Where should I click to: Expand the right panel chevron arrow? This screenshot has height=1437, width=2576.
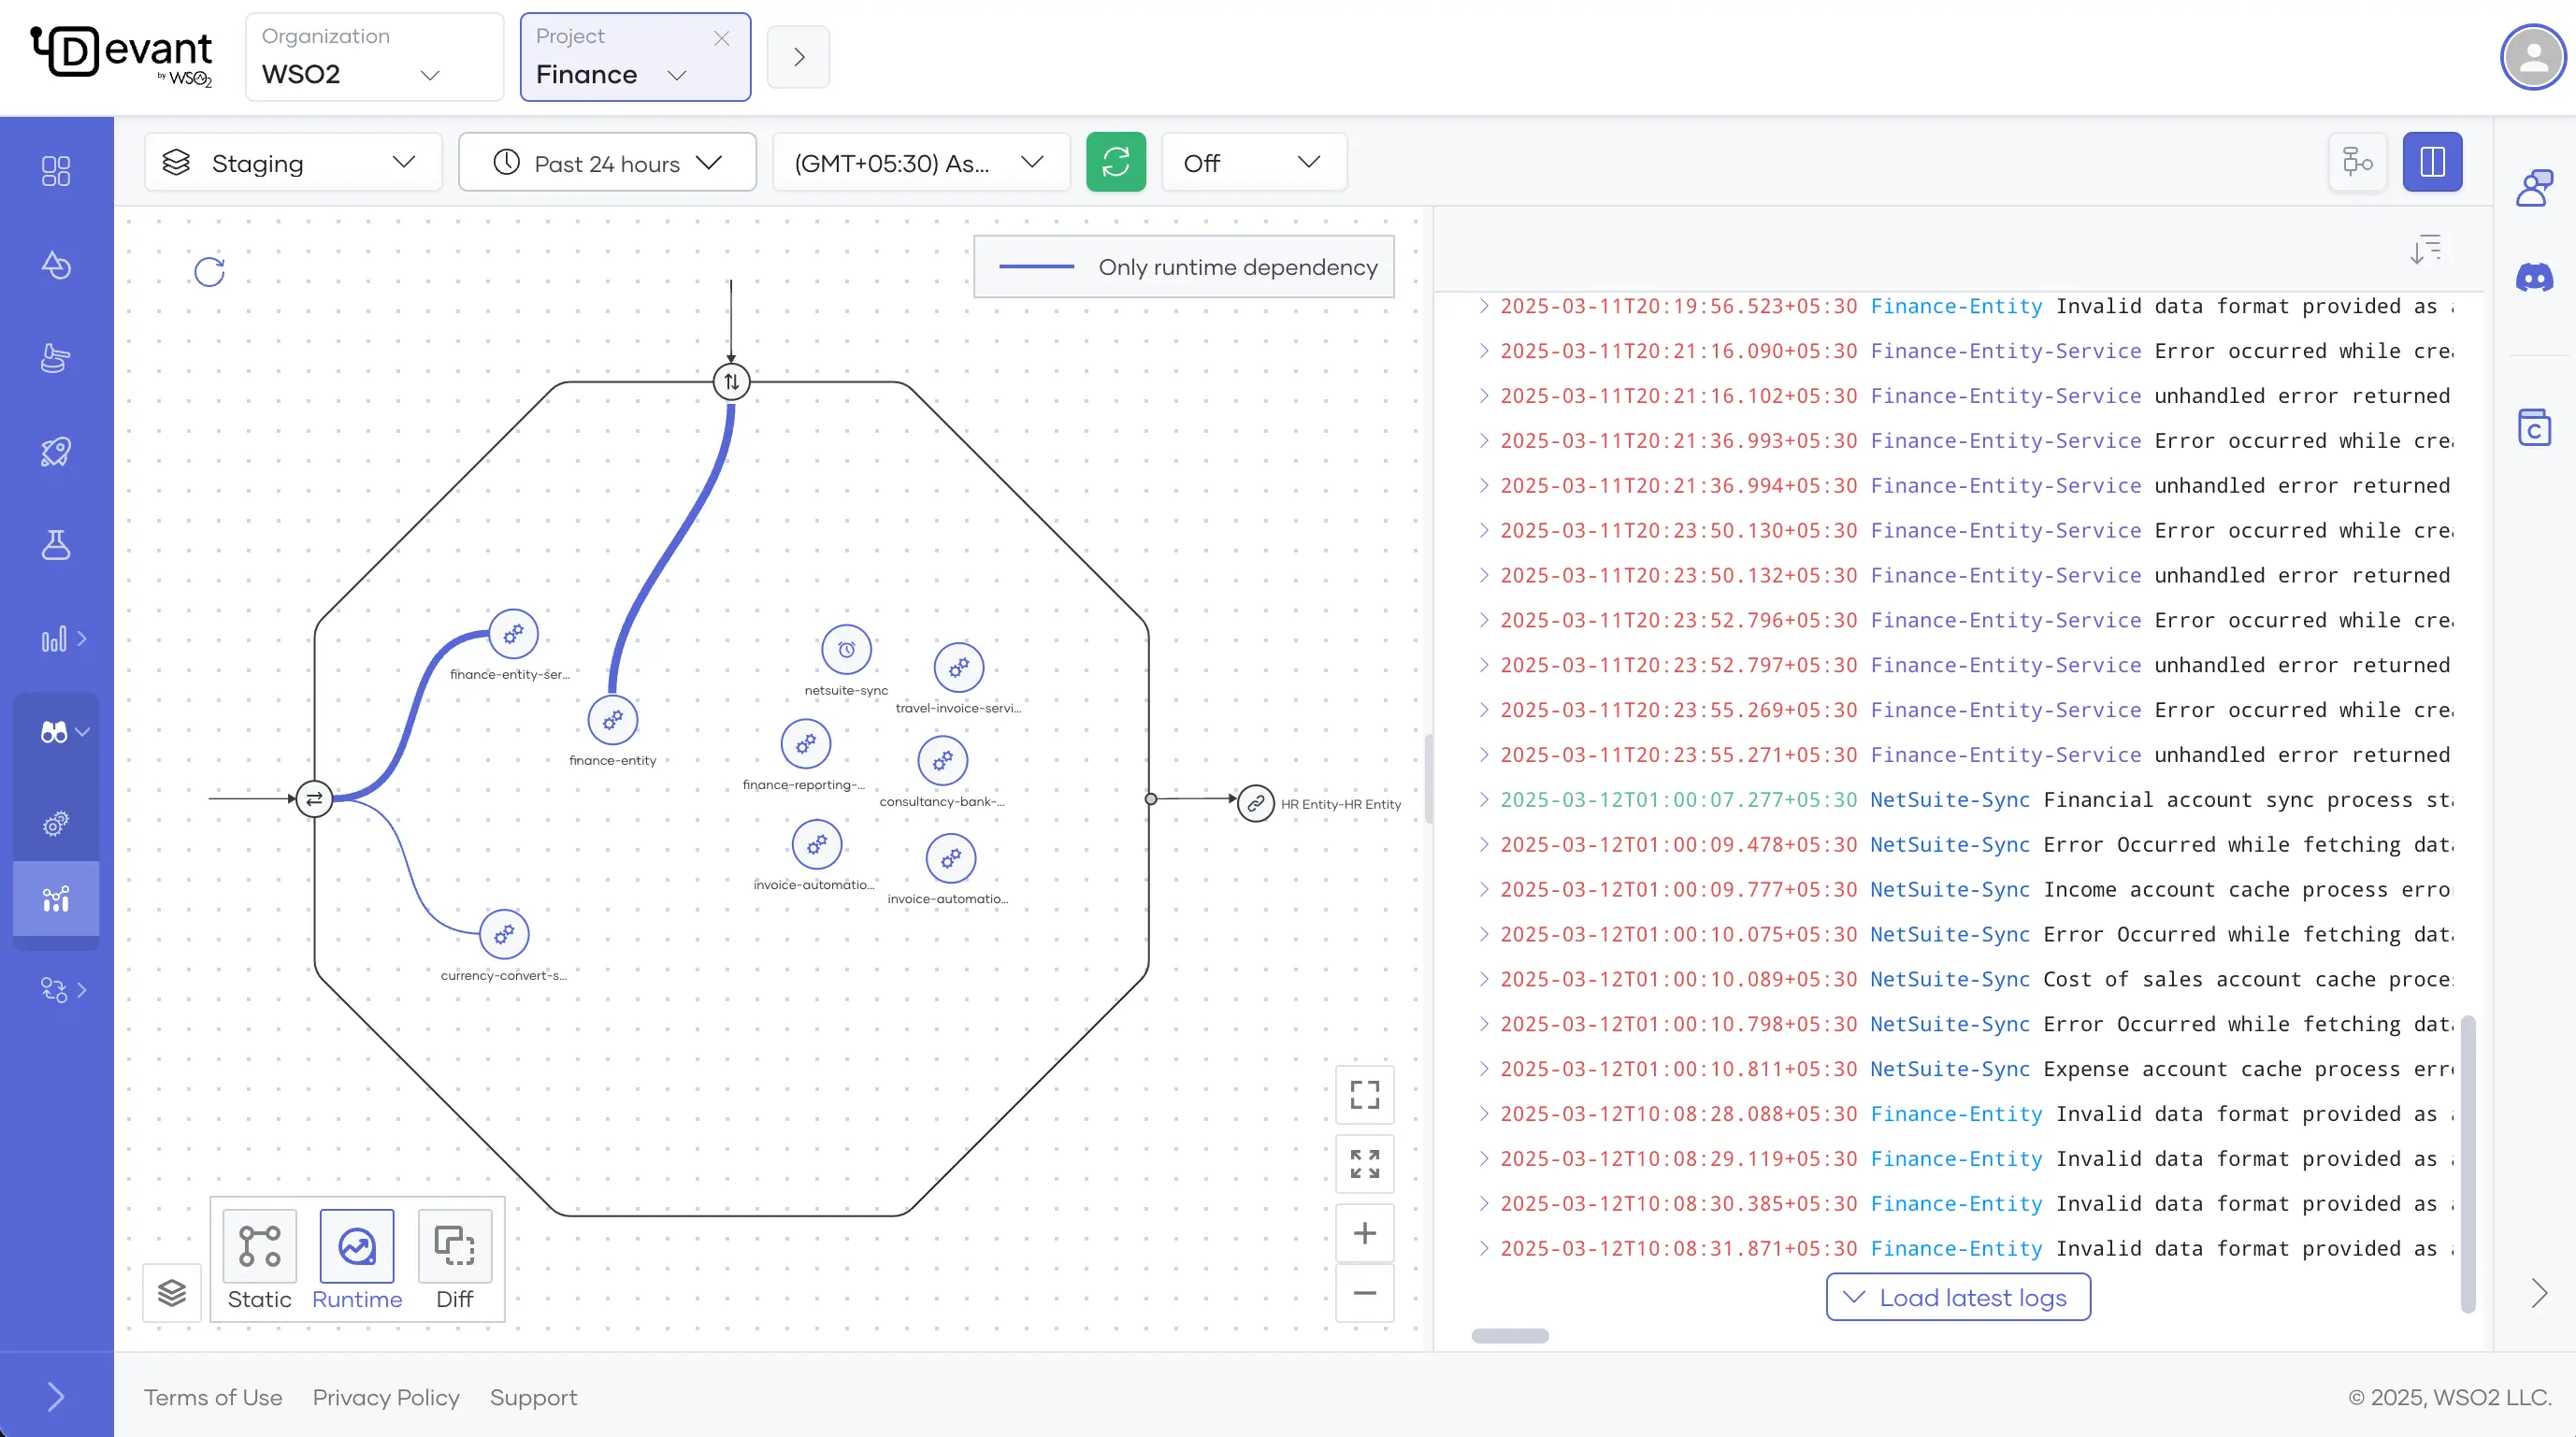point(2539,1293)
